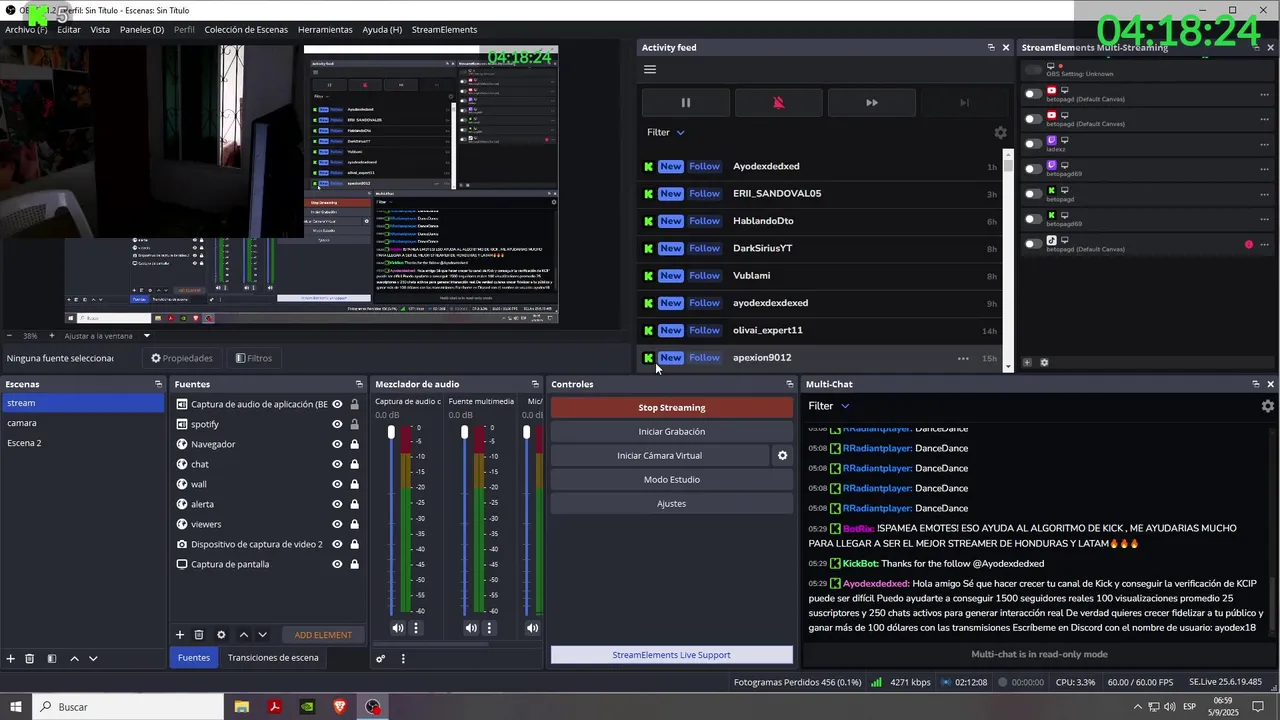
Task: Adjust Fuente multimedia volume fader
Action: click(464, 432)
